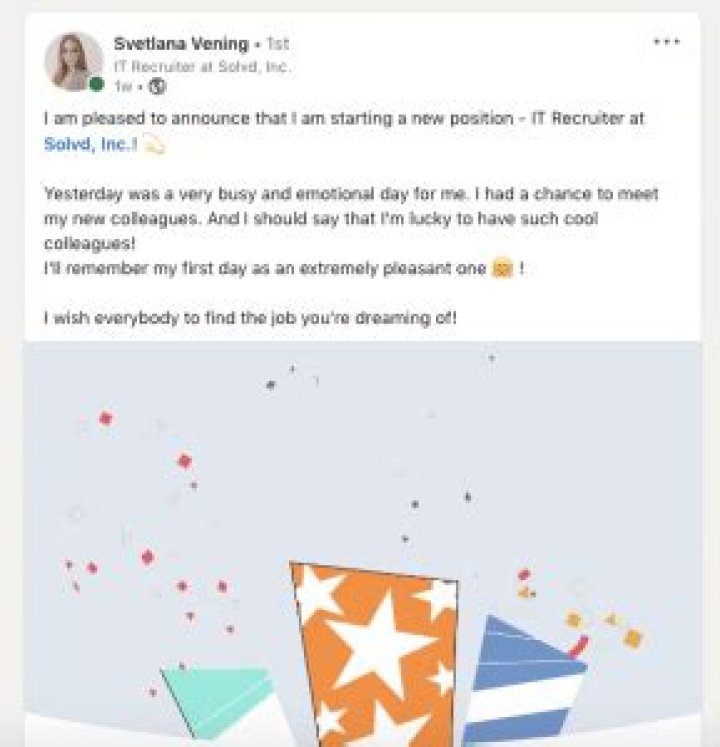Open the Svetlana Vening name link
The image size is (720, 747).
point(180,44)
